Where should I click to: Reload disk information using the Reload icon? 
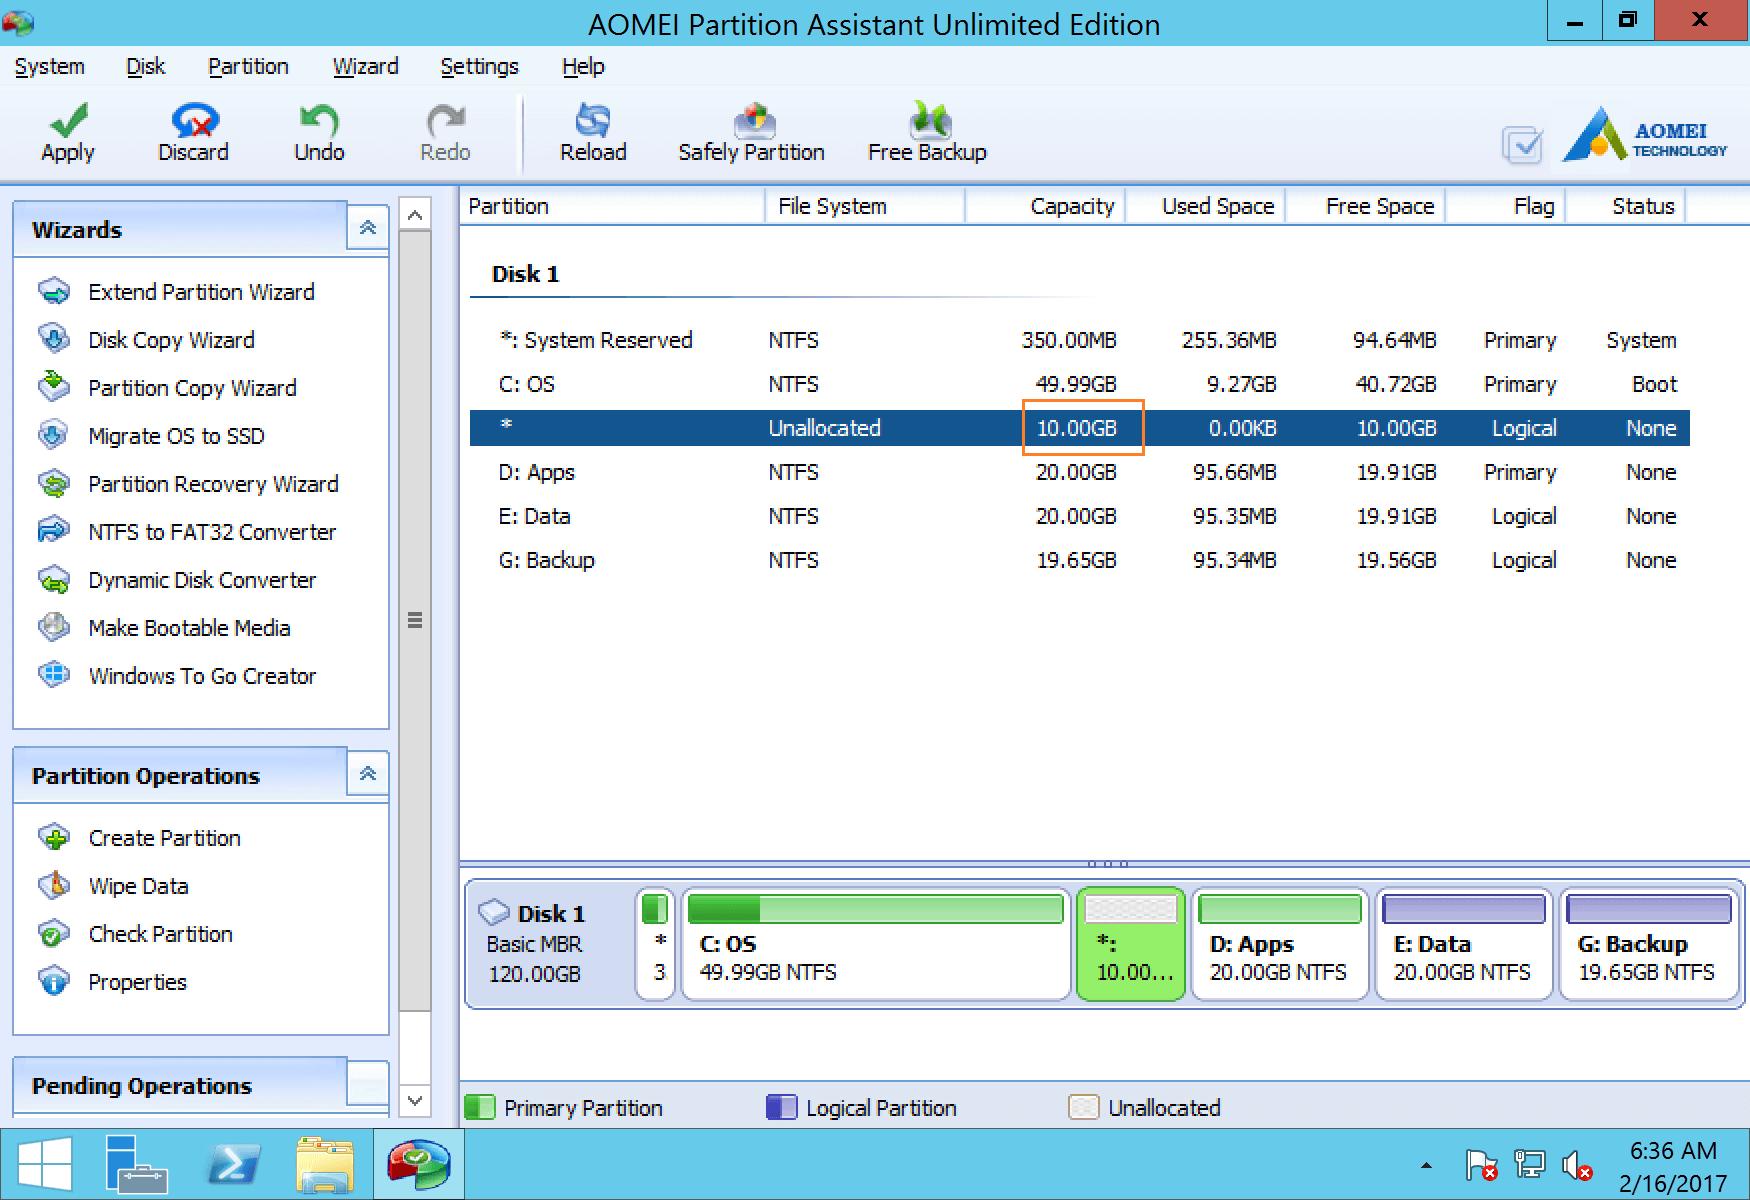593,121
